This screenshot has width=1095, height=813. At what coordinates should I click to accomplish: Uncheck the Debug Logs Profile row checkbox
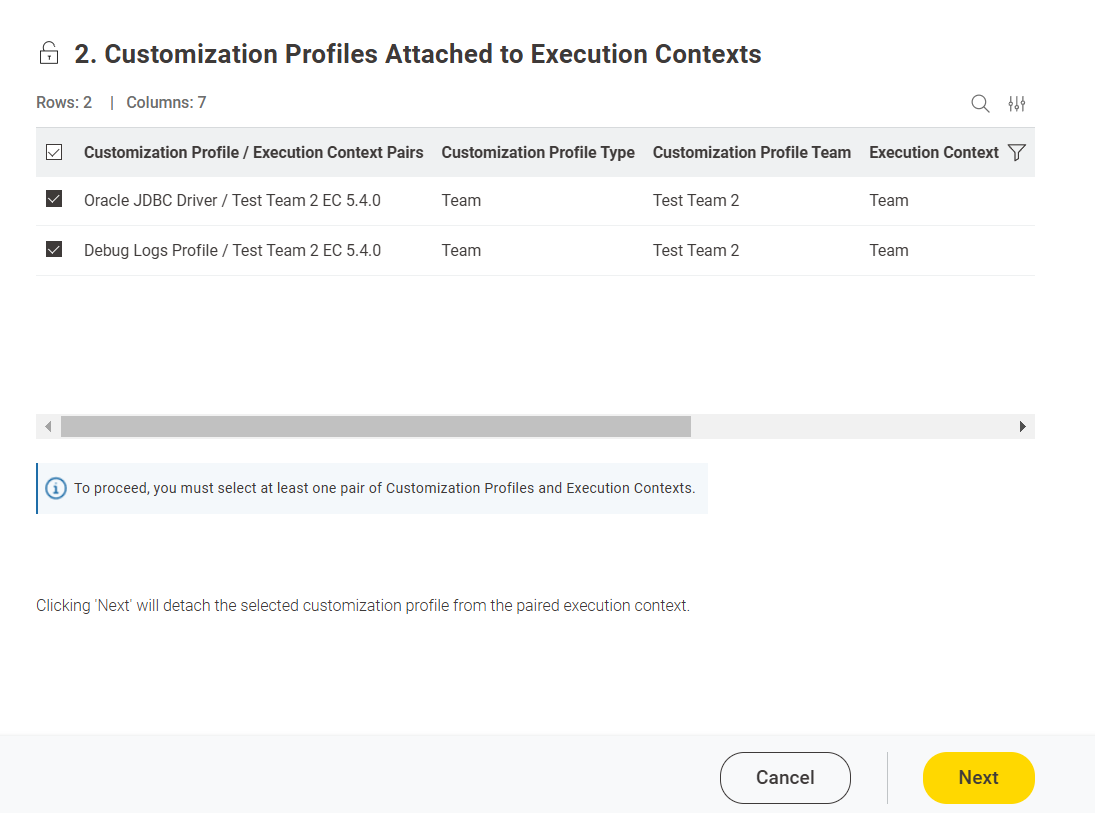[x=54, y=250]
